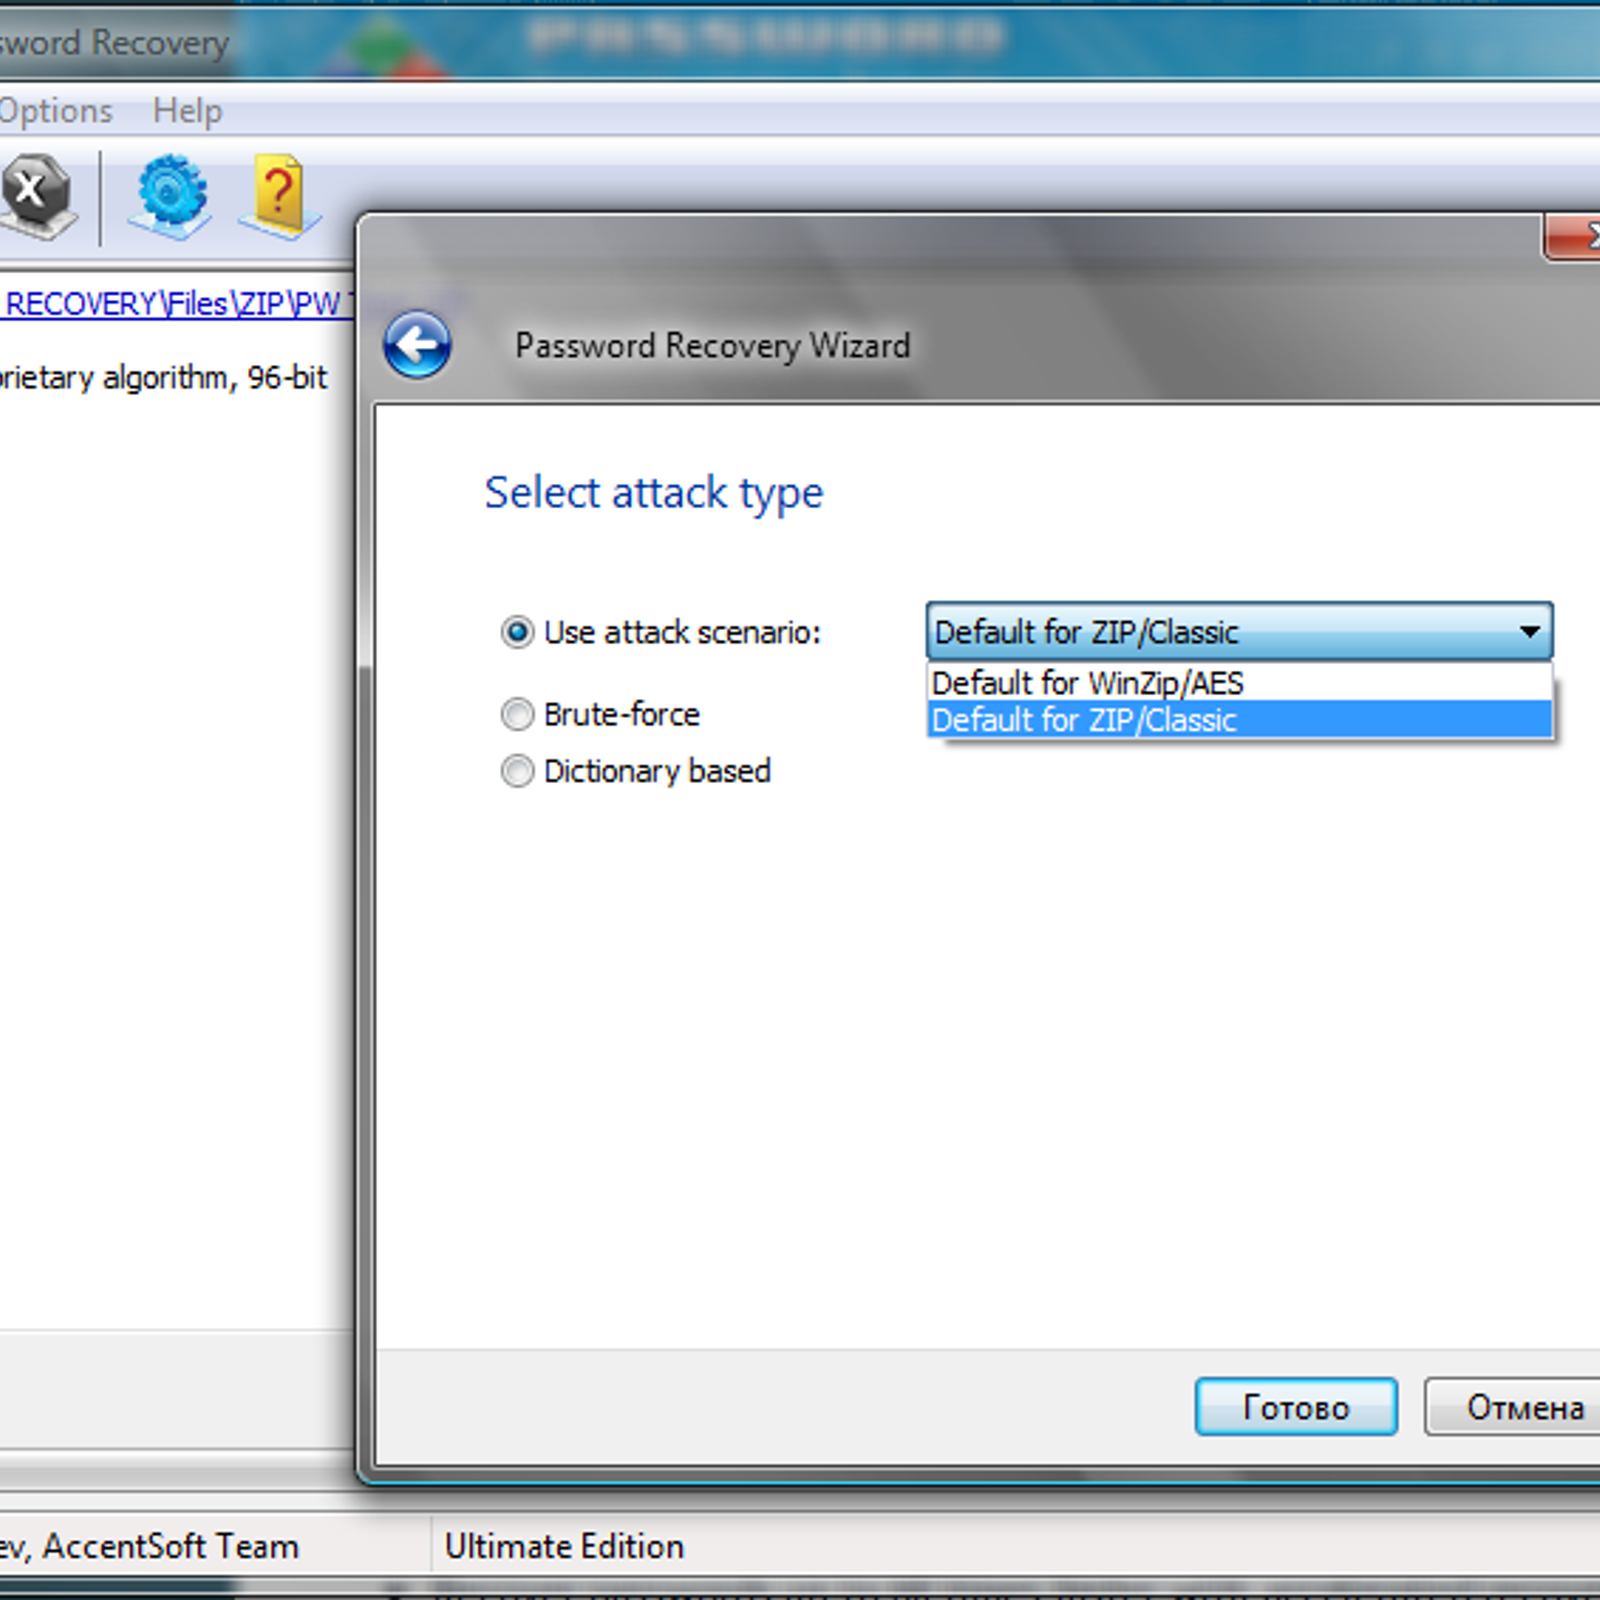
Task: Enable the Dictionary based radio option
Action: point(517,771)
